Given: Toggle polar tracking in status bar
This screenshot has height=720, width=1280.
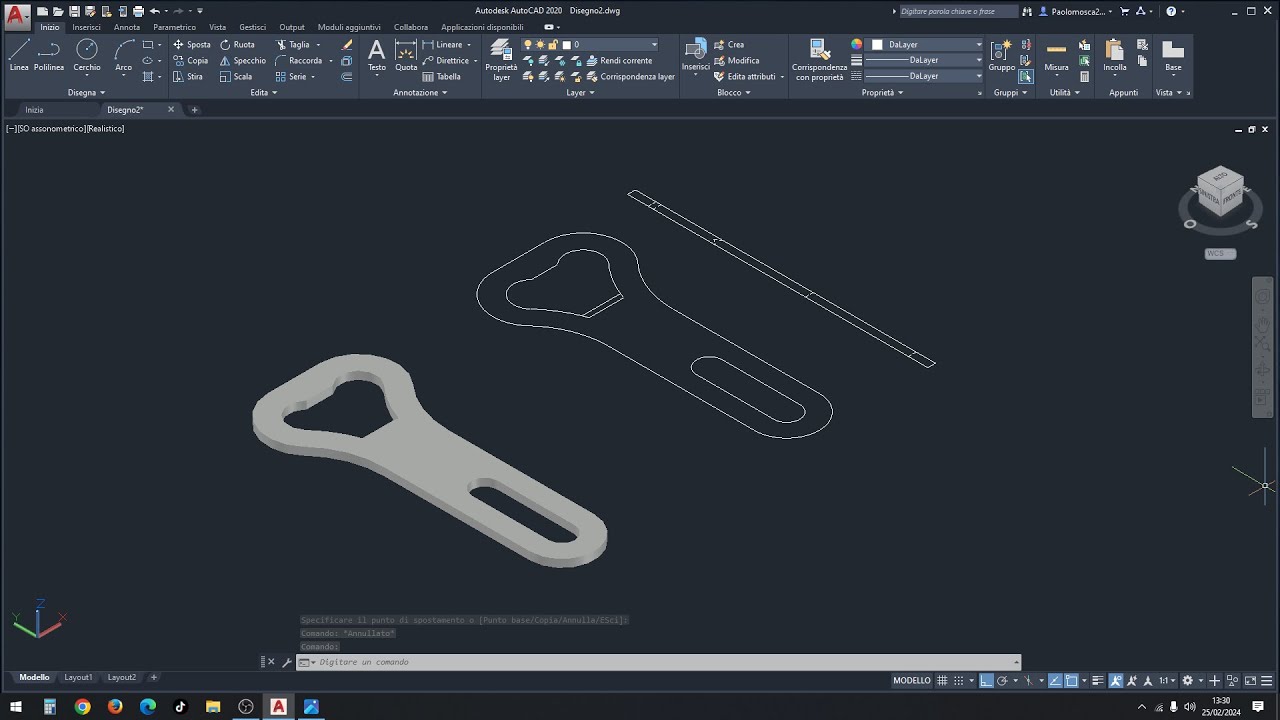Looking at the screenshot, I should [x=1002, y=680].
